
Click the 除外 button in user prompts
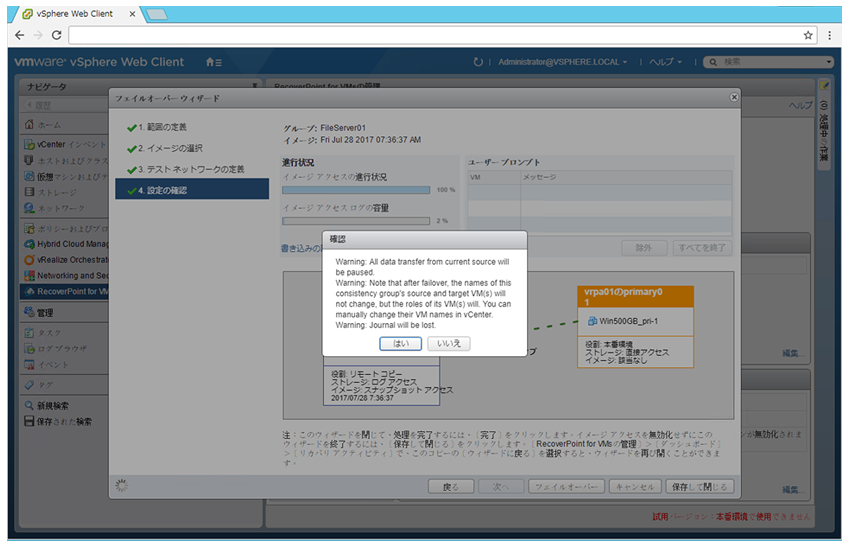pos(643,248)
